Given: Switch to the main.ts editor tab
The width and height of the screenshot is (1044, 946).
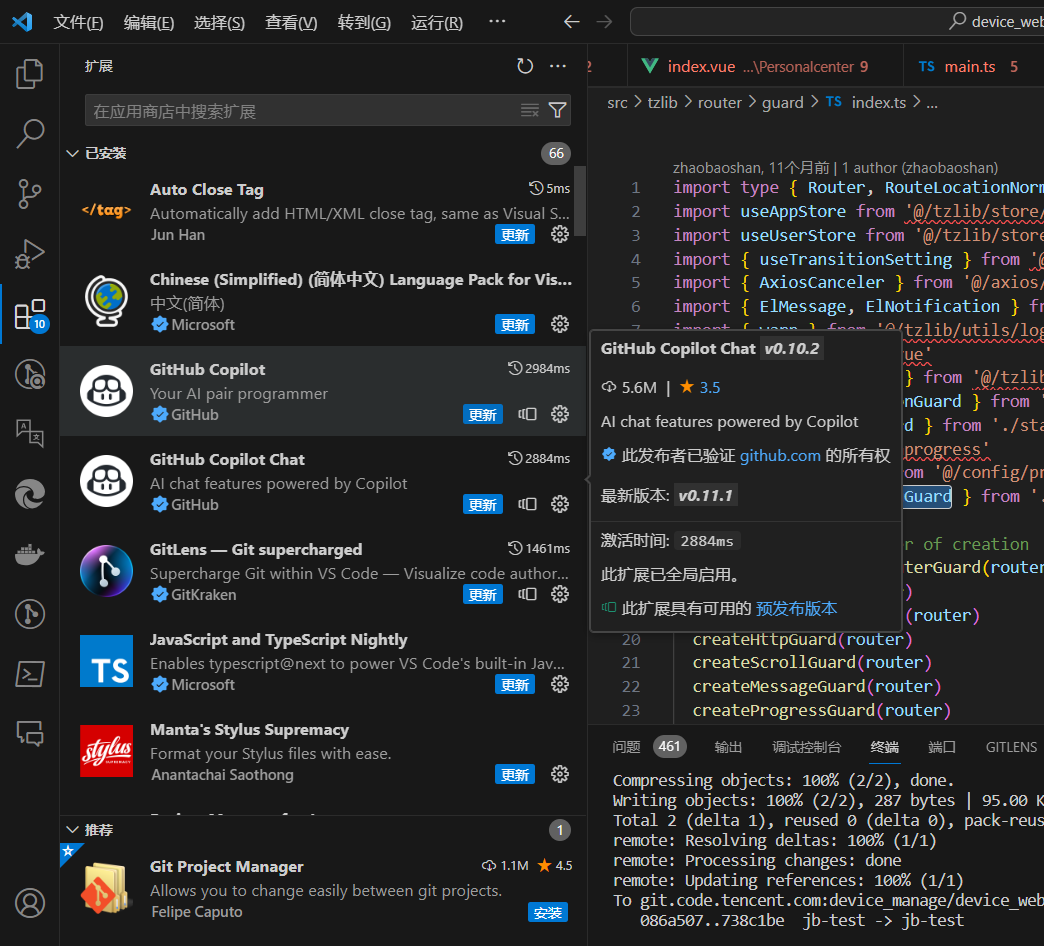Looking at the screenshot, I should (973, 67).
